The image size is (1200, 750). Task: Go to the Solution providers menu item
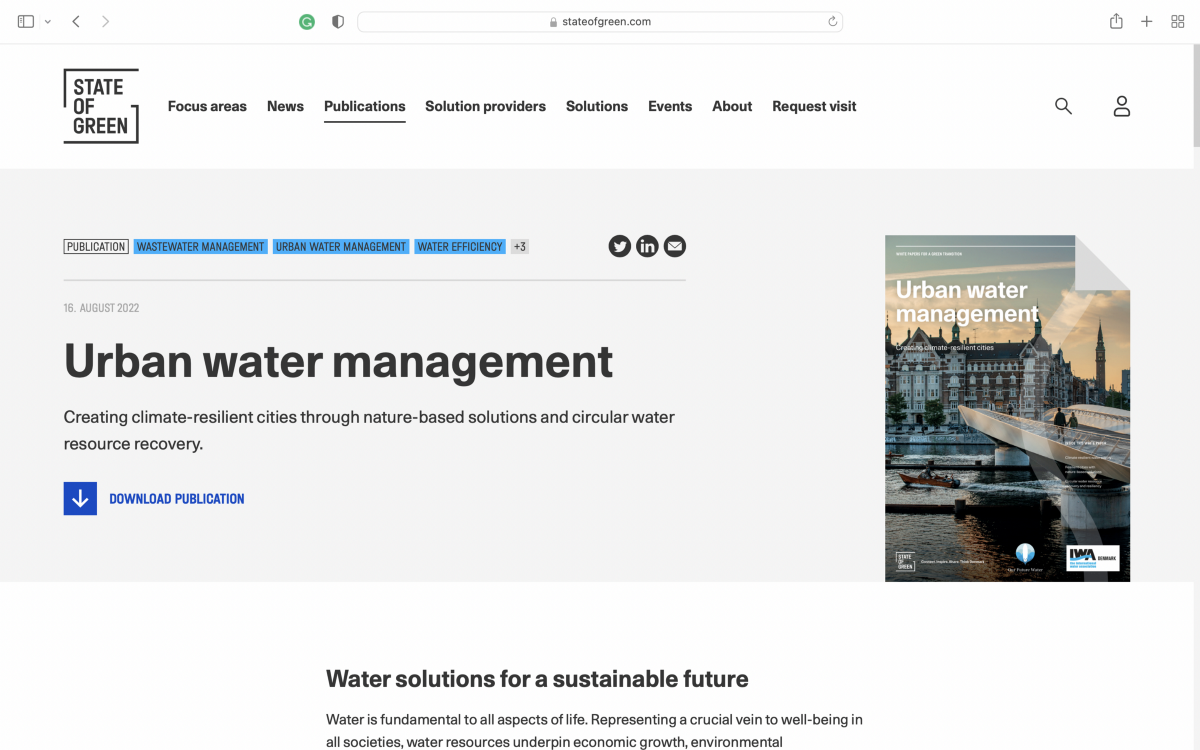[485, 106]
